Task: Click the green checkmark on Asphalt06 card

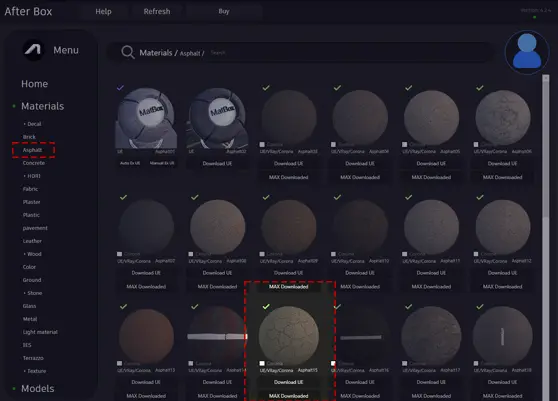Action: pos(480,88)
